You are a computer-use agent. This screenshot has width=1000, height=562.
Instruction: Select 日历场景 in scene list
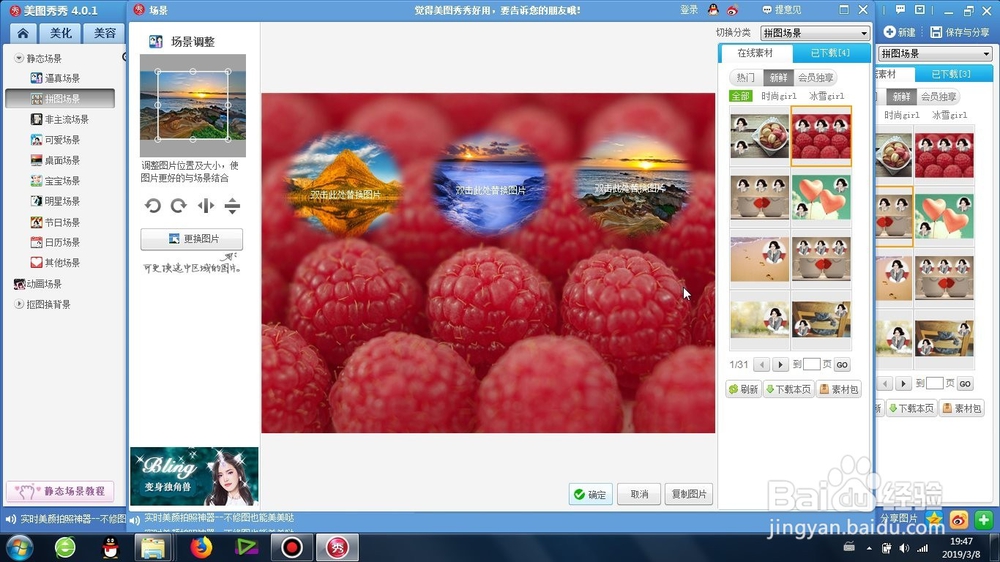pyautogui.click(x=55, y=242)
